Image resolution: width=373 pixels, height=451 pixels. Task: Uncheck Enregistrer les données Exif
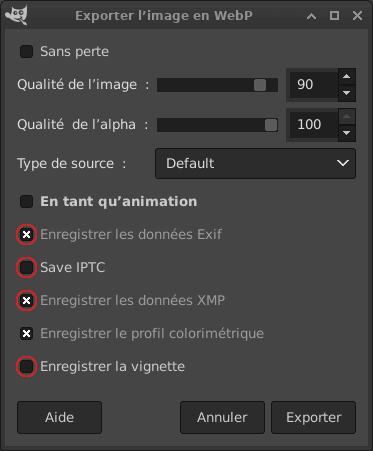click(26, 234)
